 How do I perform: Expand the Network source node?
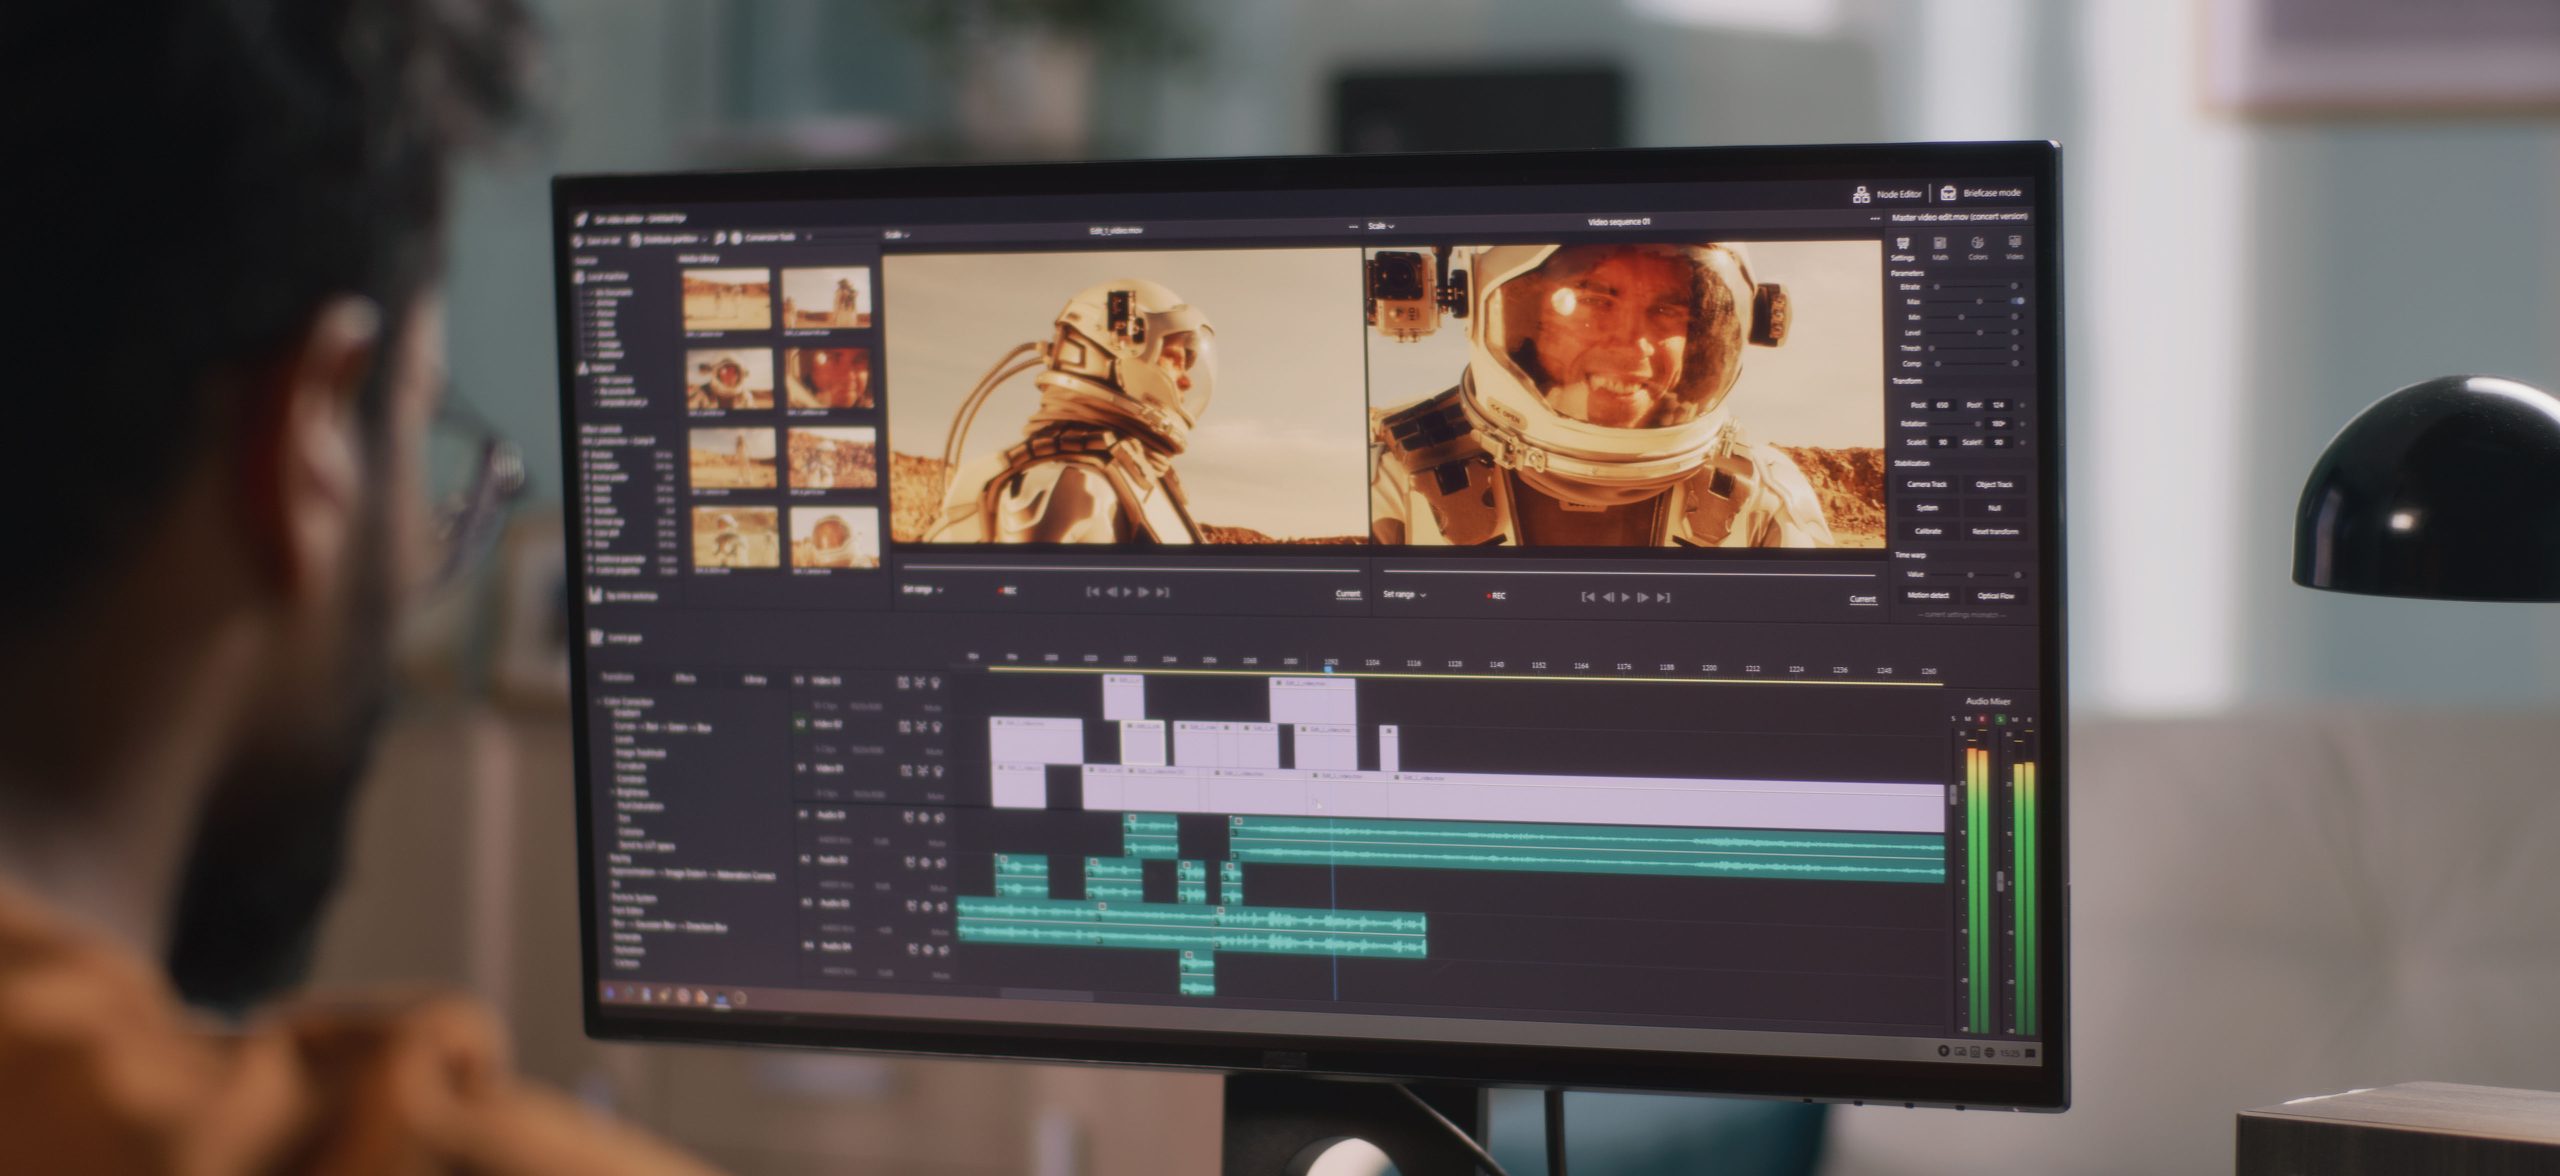(x=599, y=367)
